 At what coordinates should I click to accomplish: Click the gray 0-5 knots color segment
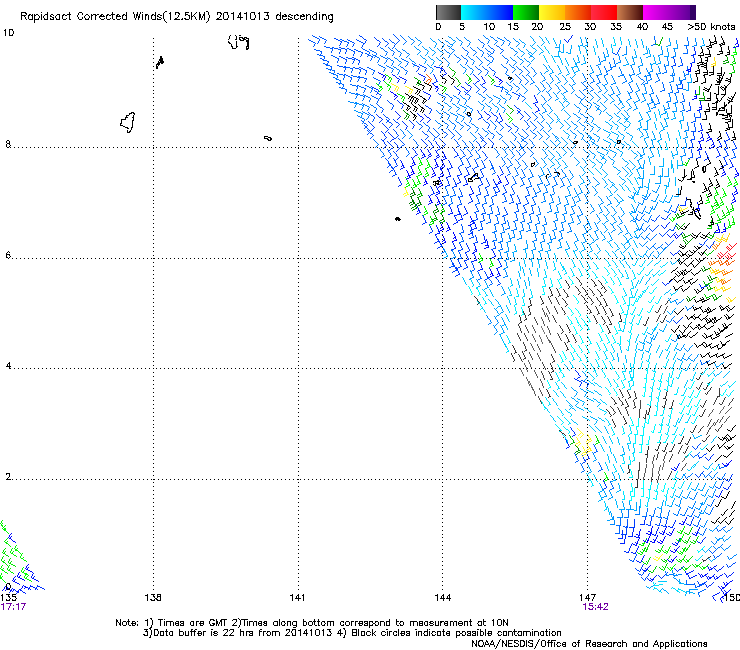(448, 12)
